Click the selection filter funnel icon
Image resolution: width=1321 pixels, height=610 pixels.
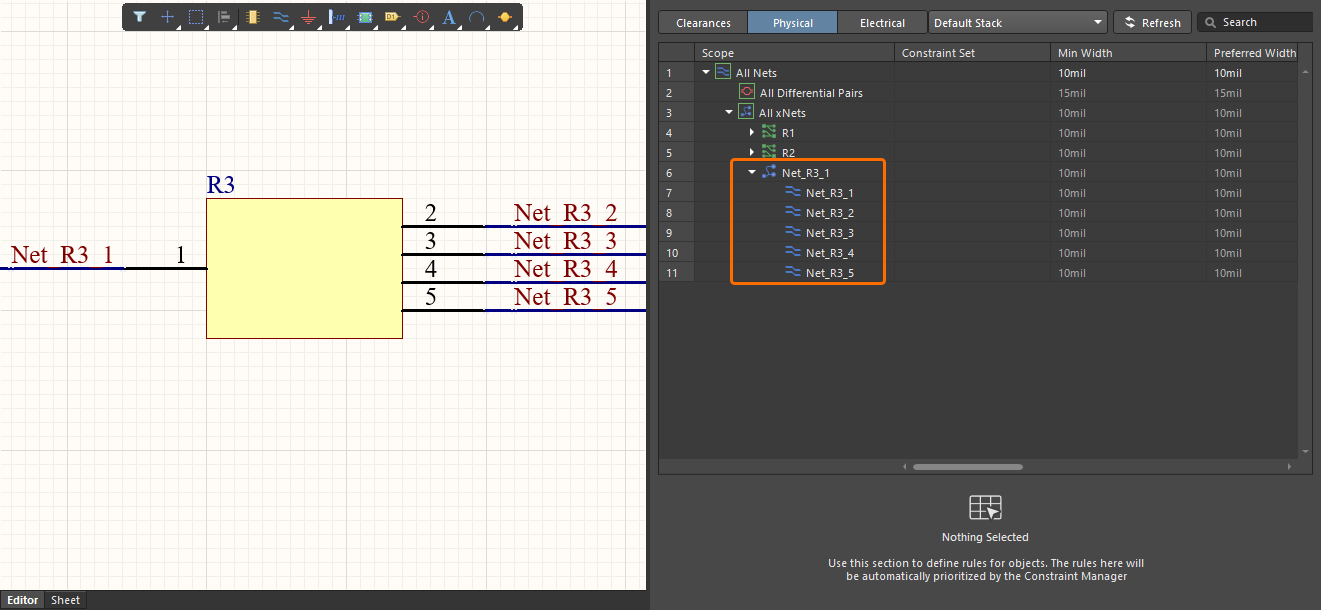(x=139, y=17)
